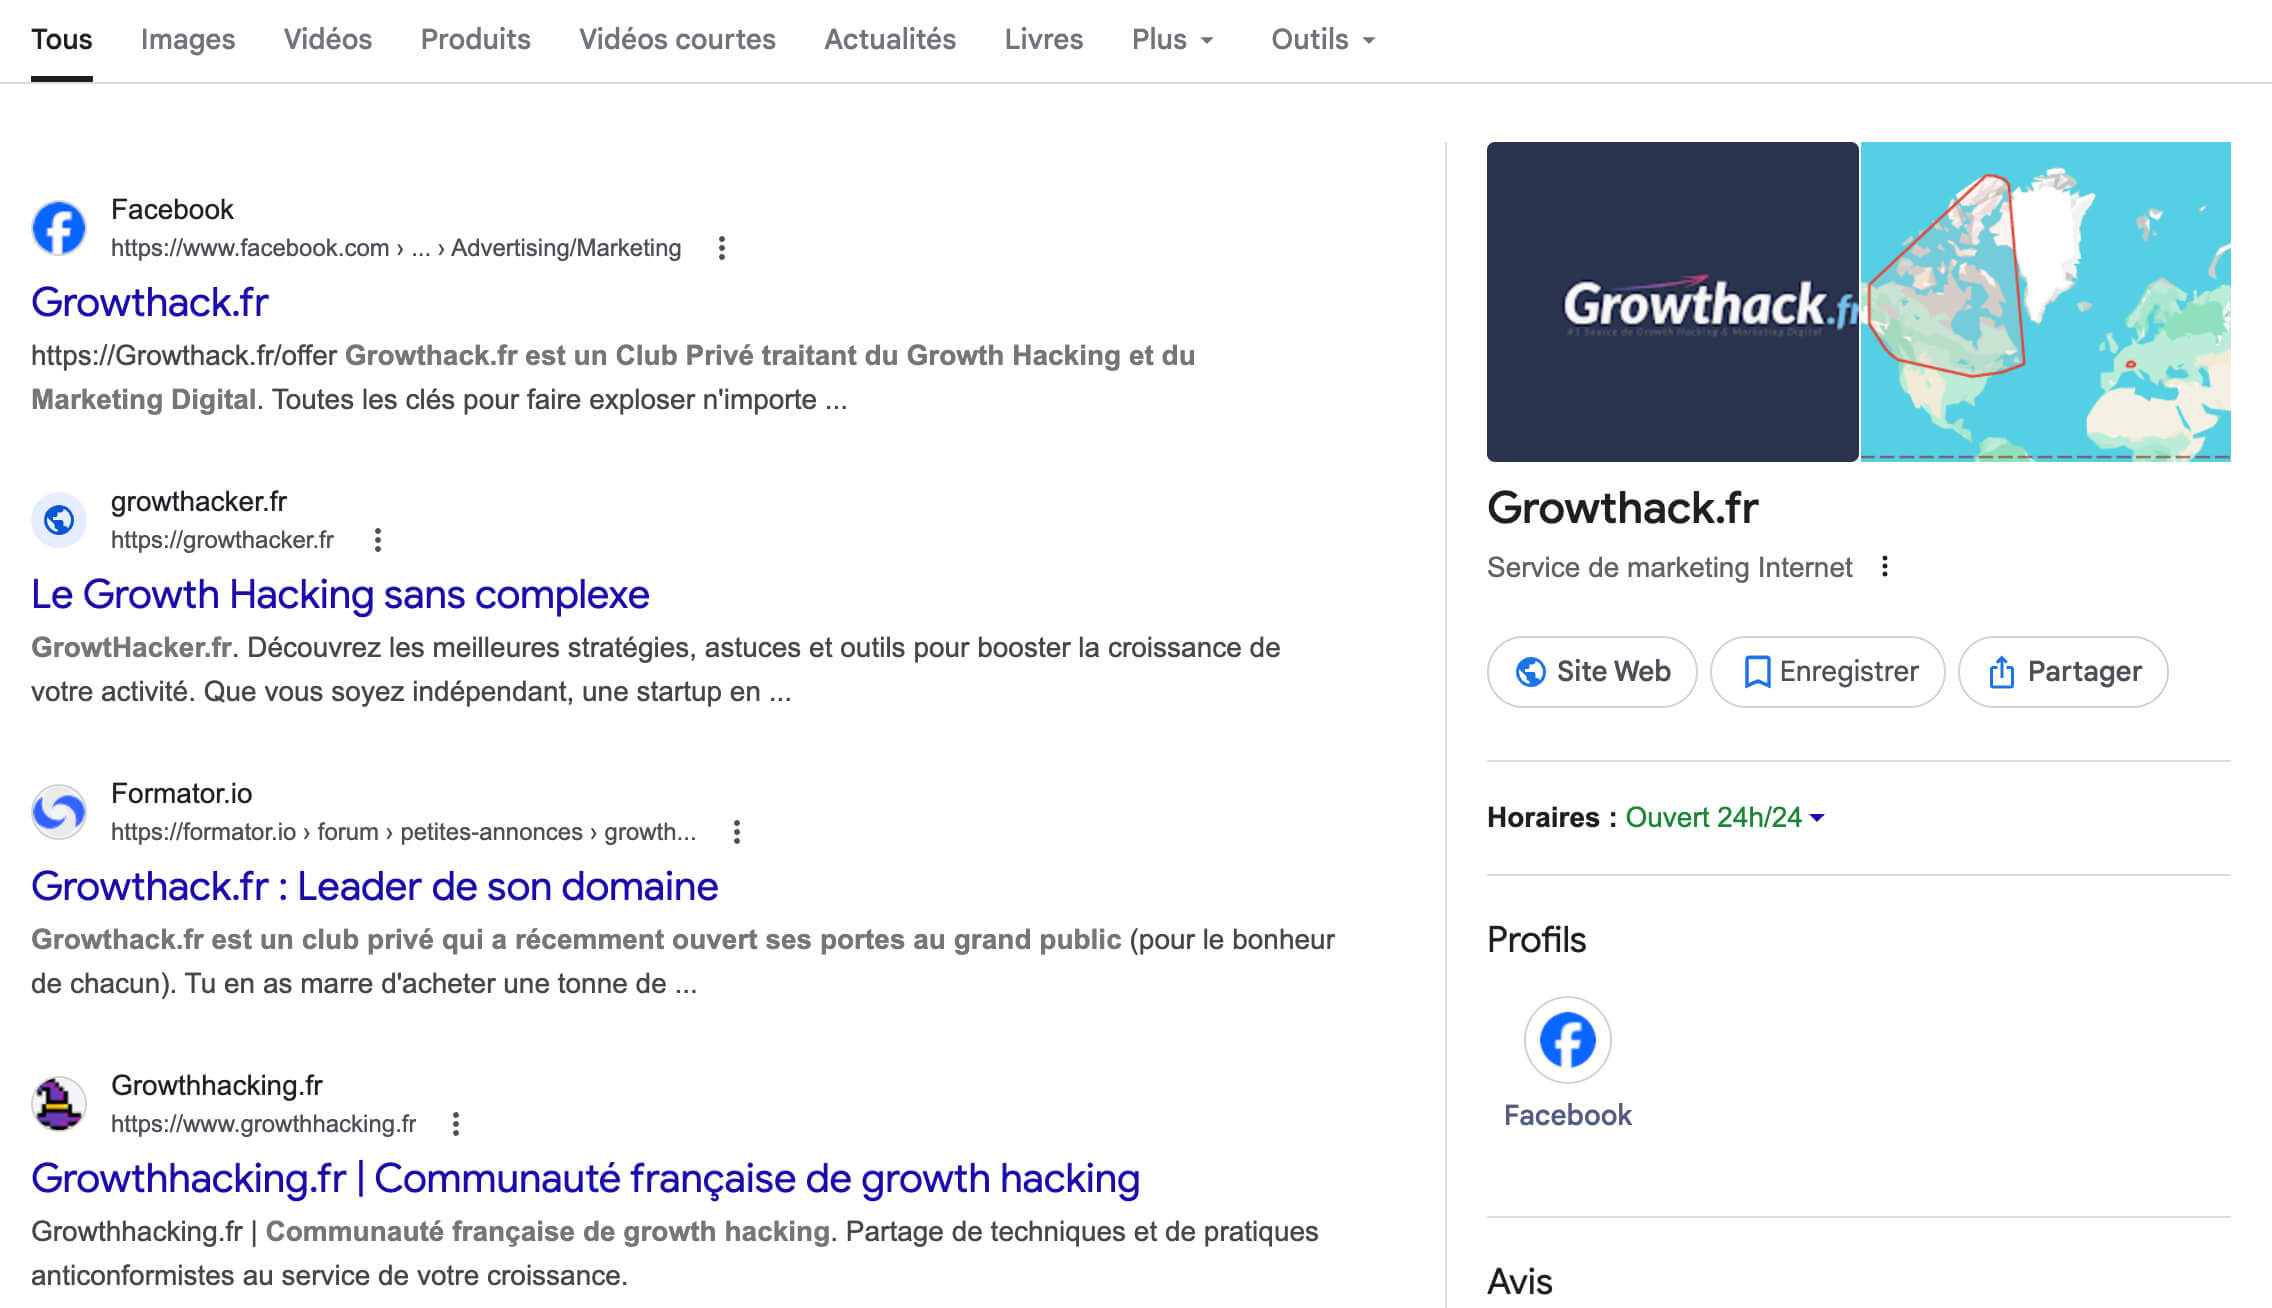This screenshot has height=1308, width=2272.
Task: Select the Tous tab
Action: (x=62, y=40)
